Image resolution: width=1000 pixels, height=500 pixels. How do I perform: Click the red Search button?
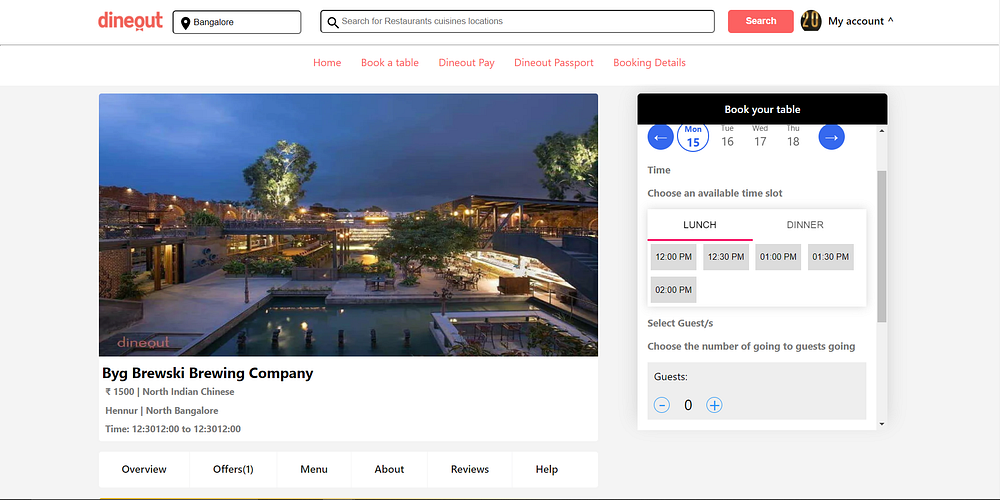(761, 21)
